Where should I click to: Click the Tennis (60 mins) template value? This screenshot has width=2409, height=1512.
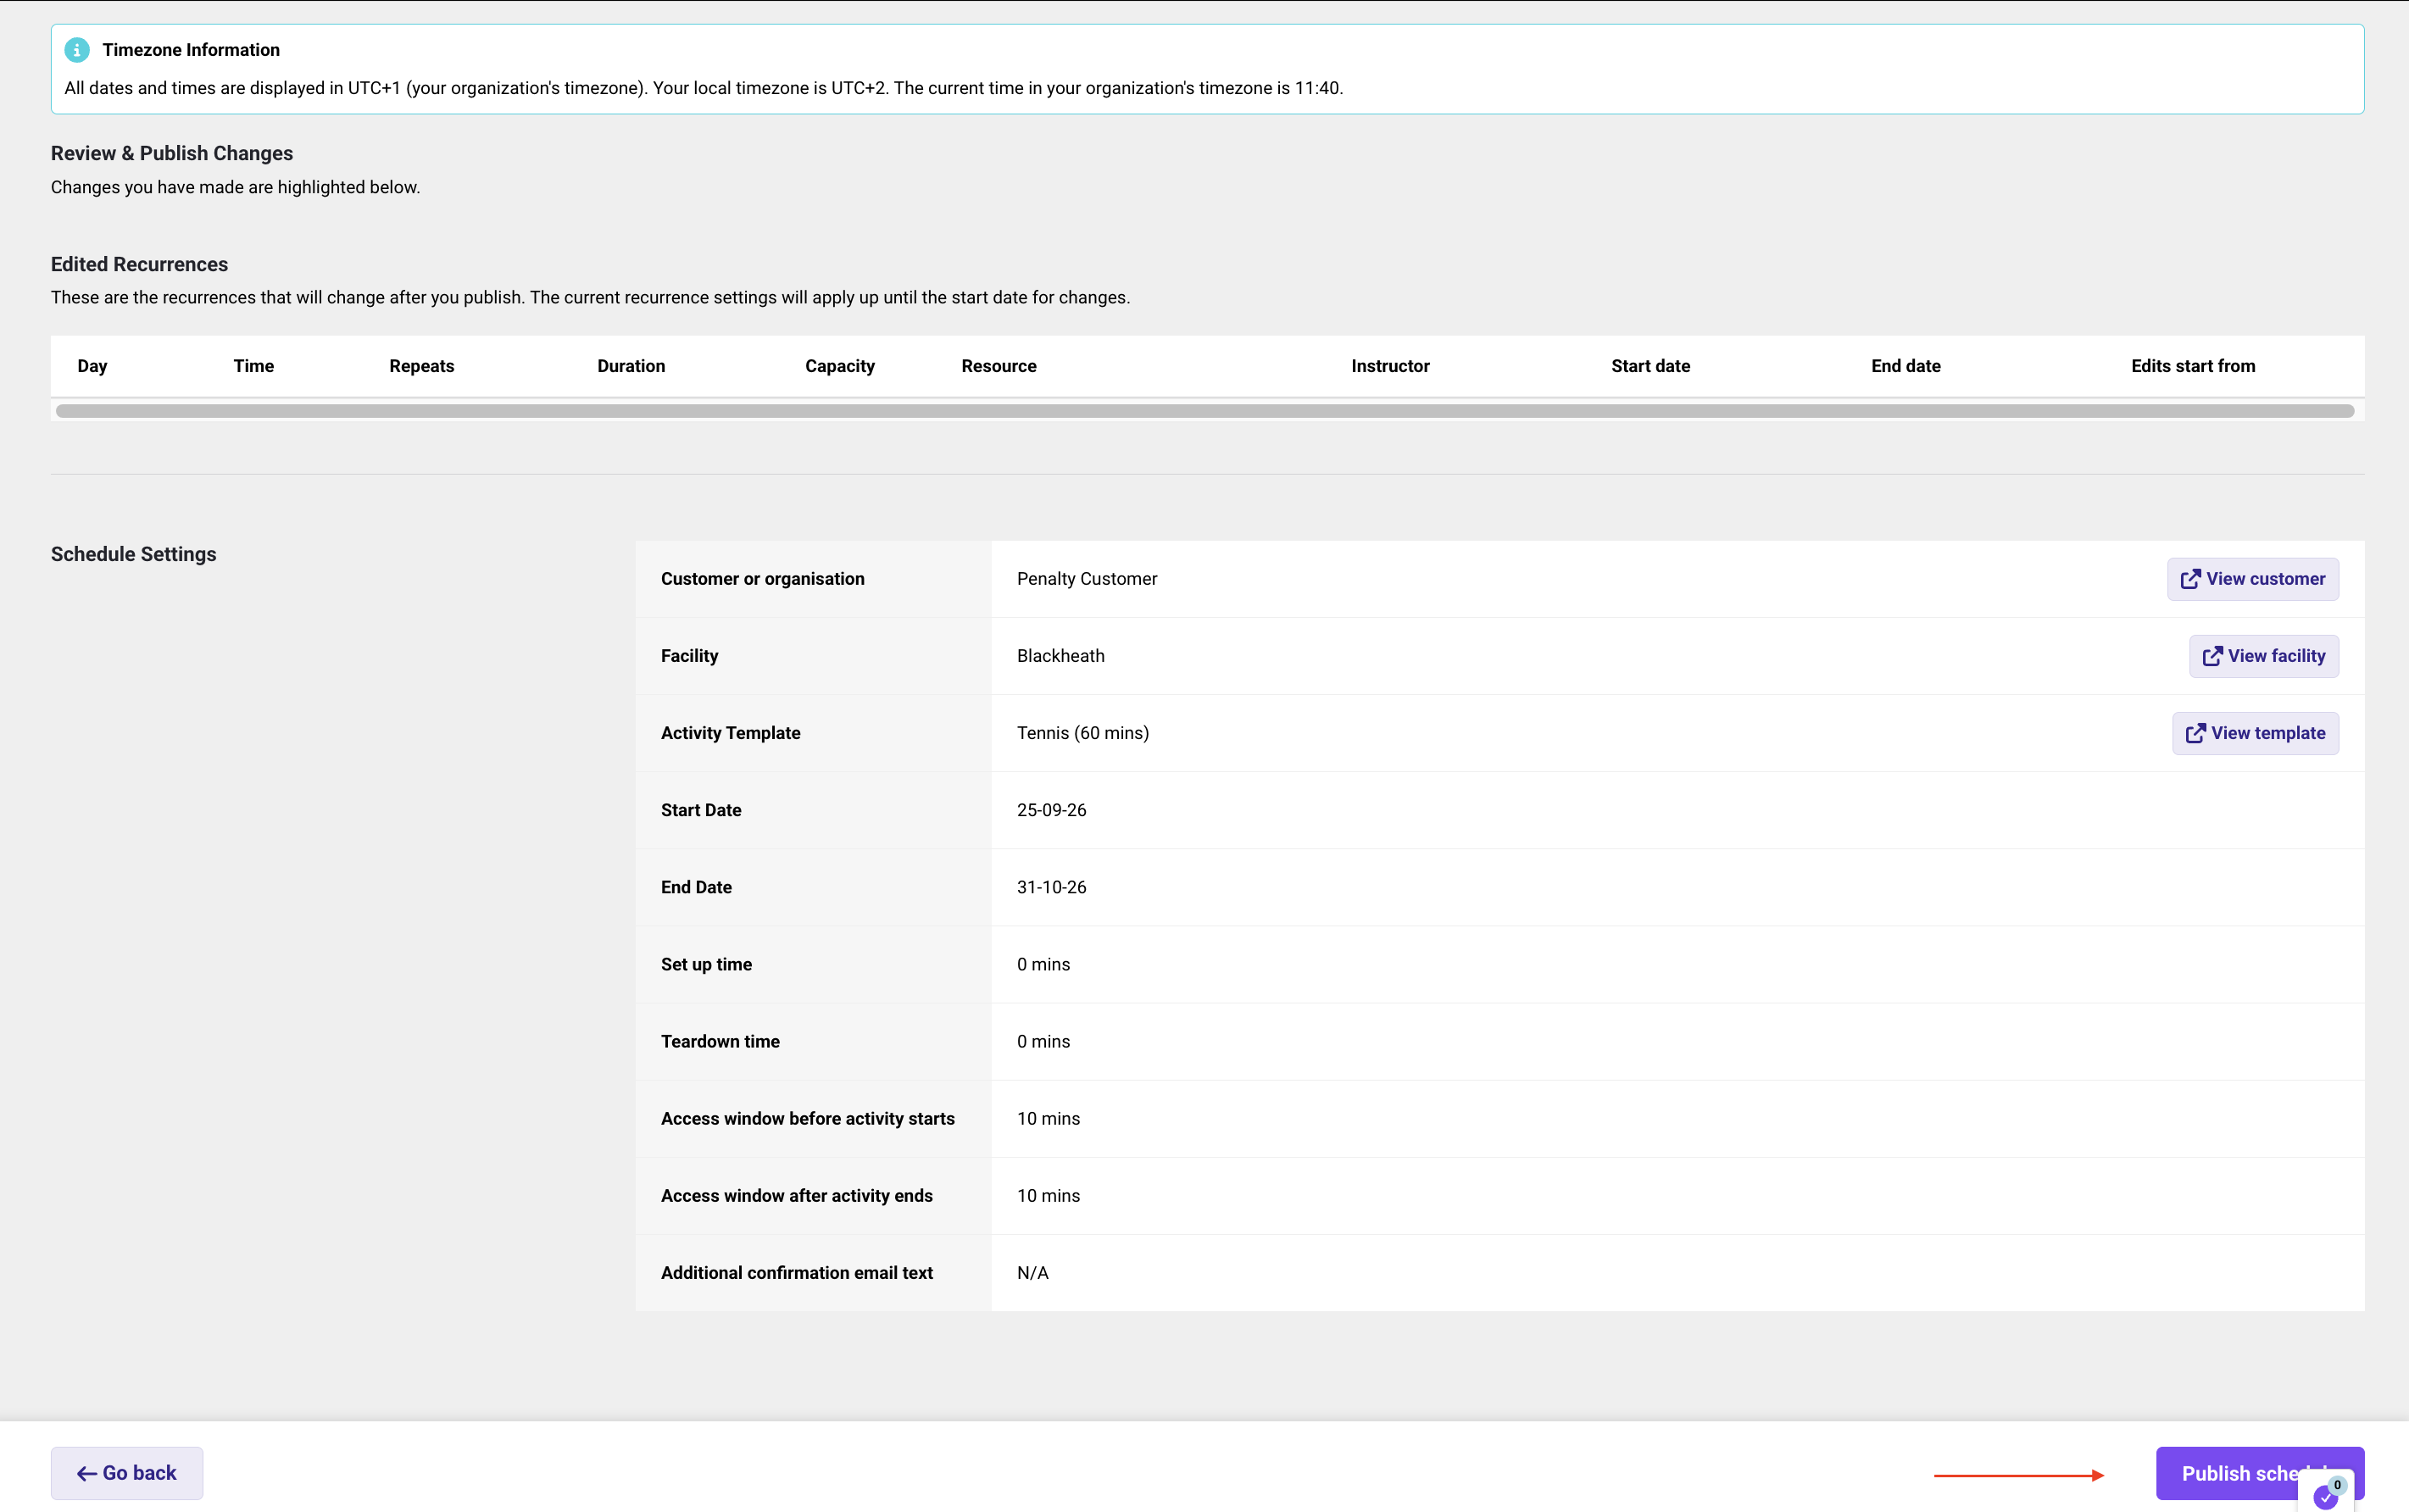[1083, 733]
